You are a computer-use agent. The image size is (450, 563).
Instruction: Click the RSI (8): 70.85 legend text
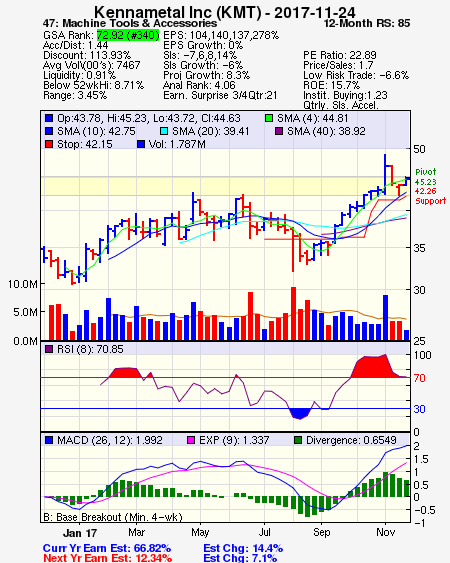(90, 349)
